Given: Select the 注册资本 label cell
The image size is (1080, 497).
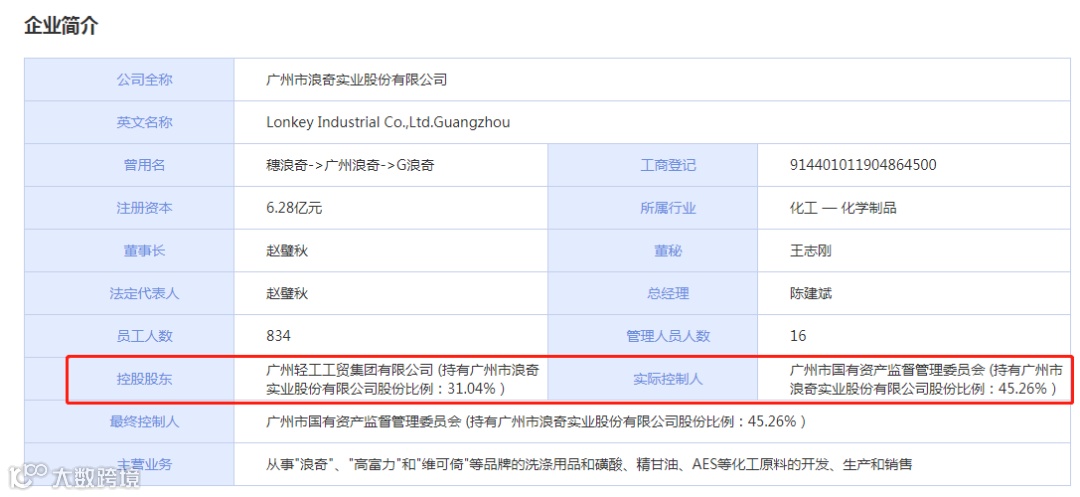Looking at the screenshot, I should coord(129,208).
